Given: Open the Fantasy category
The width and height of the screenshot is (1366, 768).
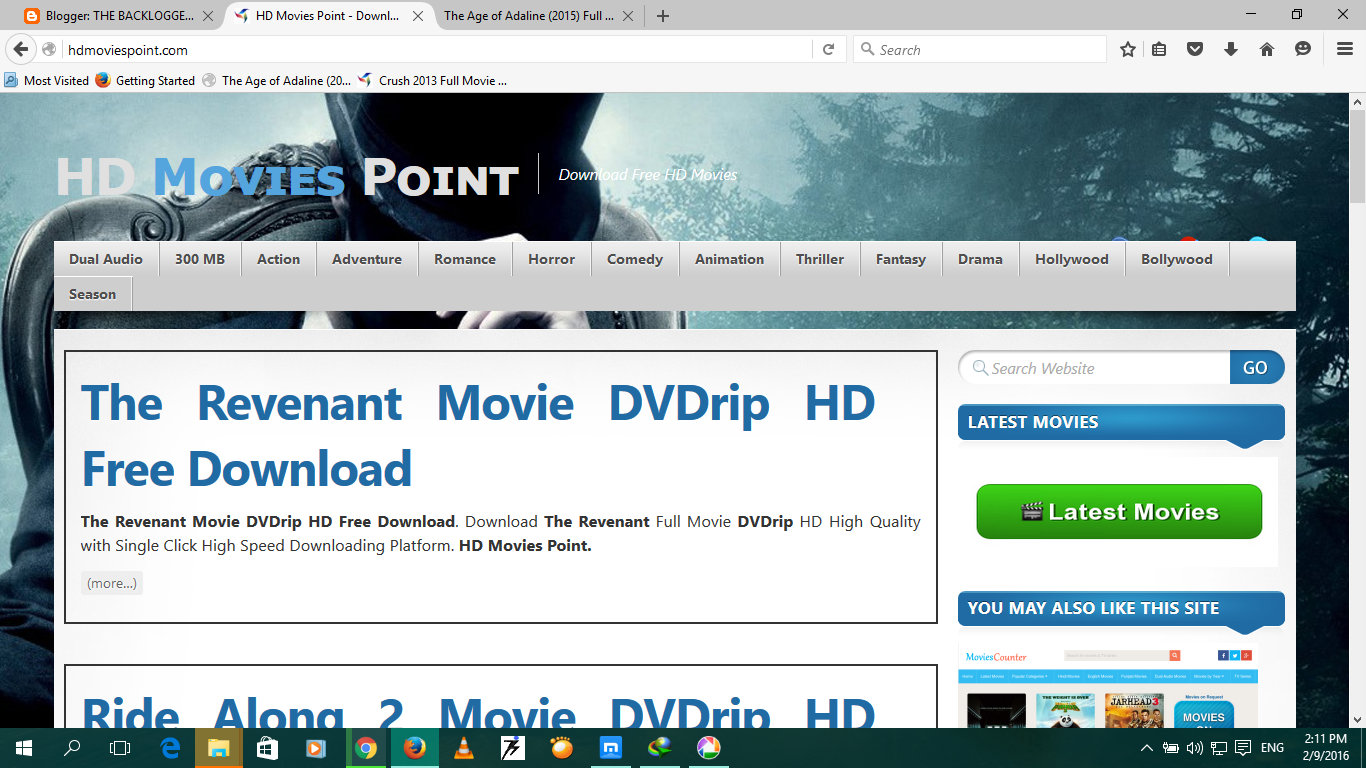Looking at the screenshot, I should [901, 259].
